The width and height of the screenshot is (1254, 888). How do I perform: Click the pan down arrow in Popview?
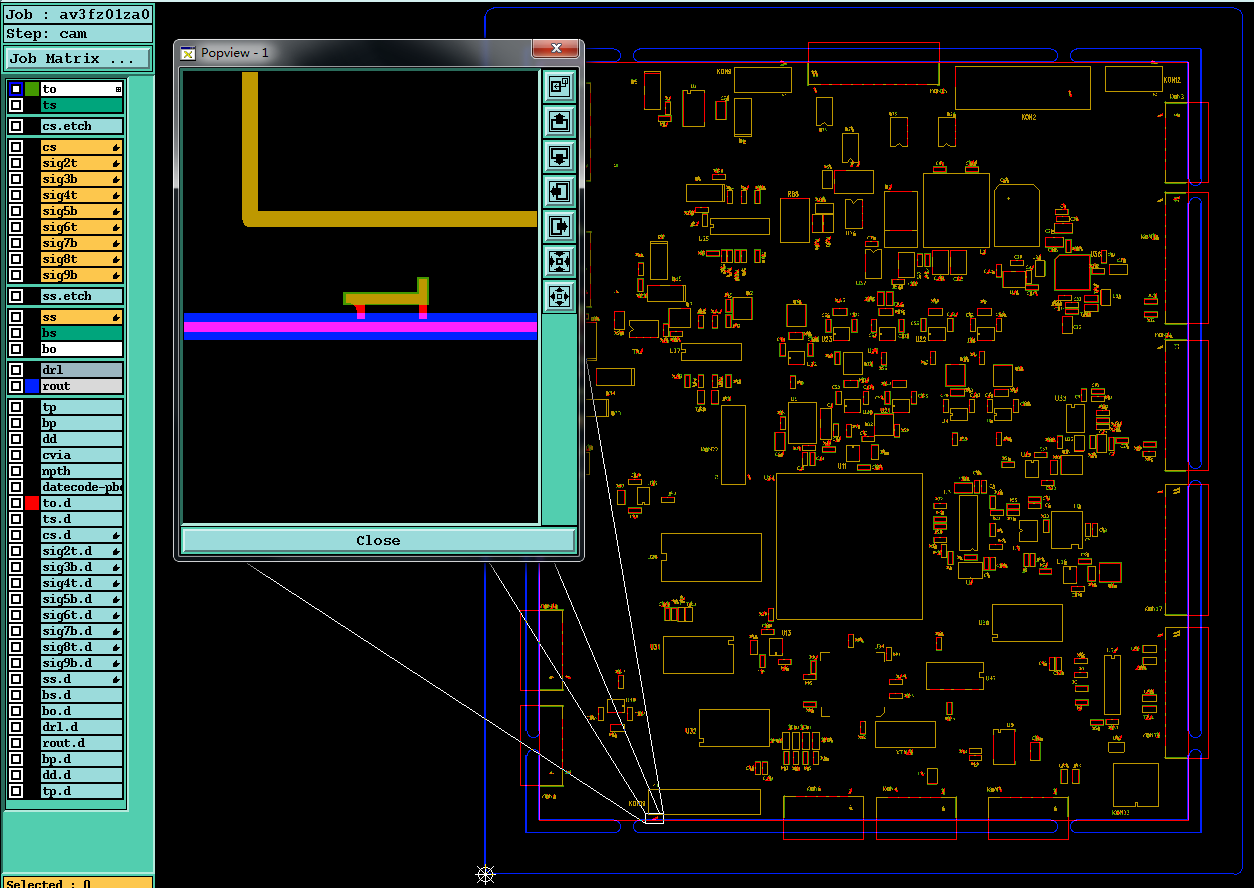[560, 156]
